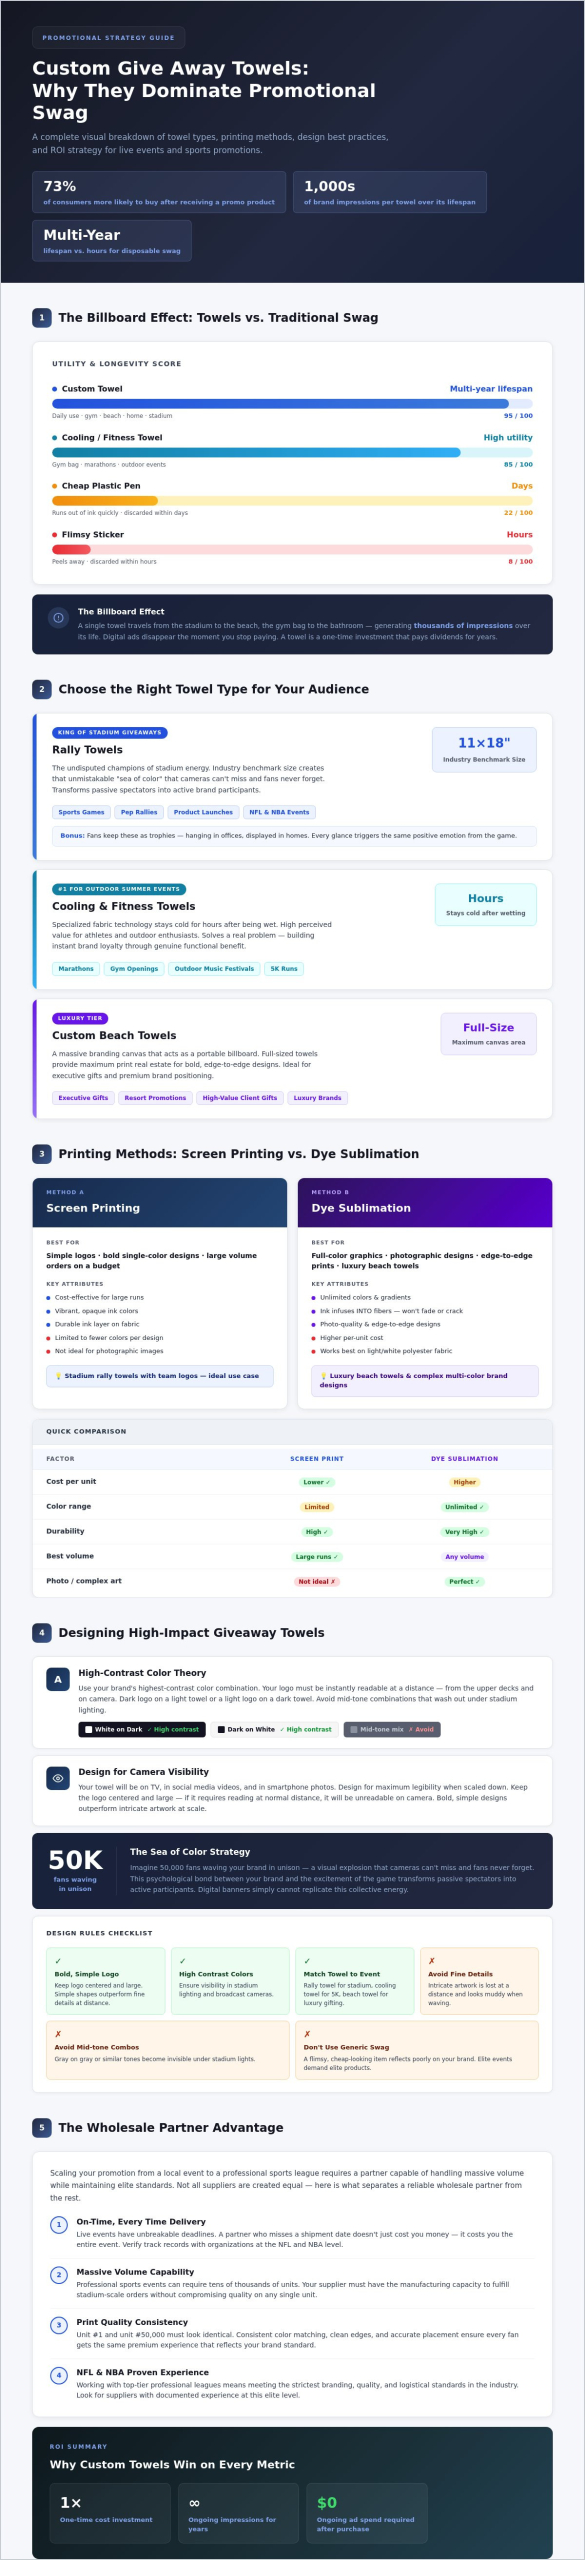The image size is (585, 2560).
Task: Click the Avoid Fine Details X card
Action: (x=479, y=1981)
